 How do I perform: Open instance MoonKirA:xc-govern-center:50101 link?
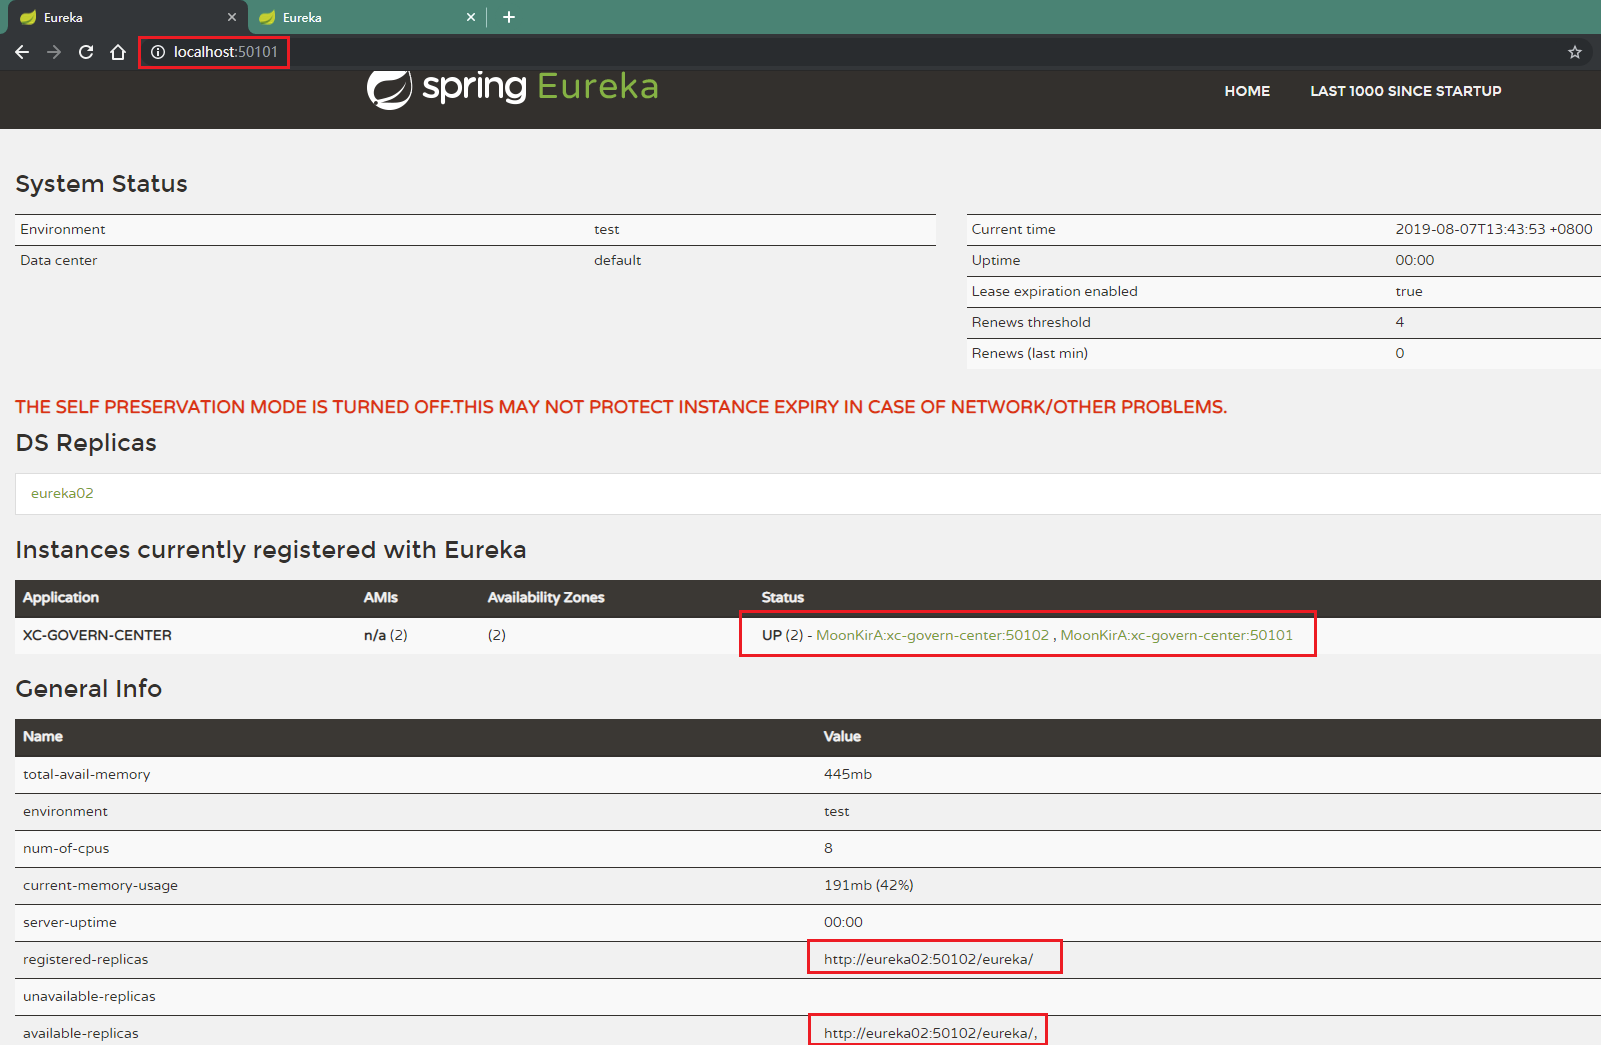pos(1177,635)
